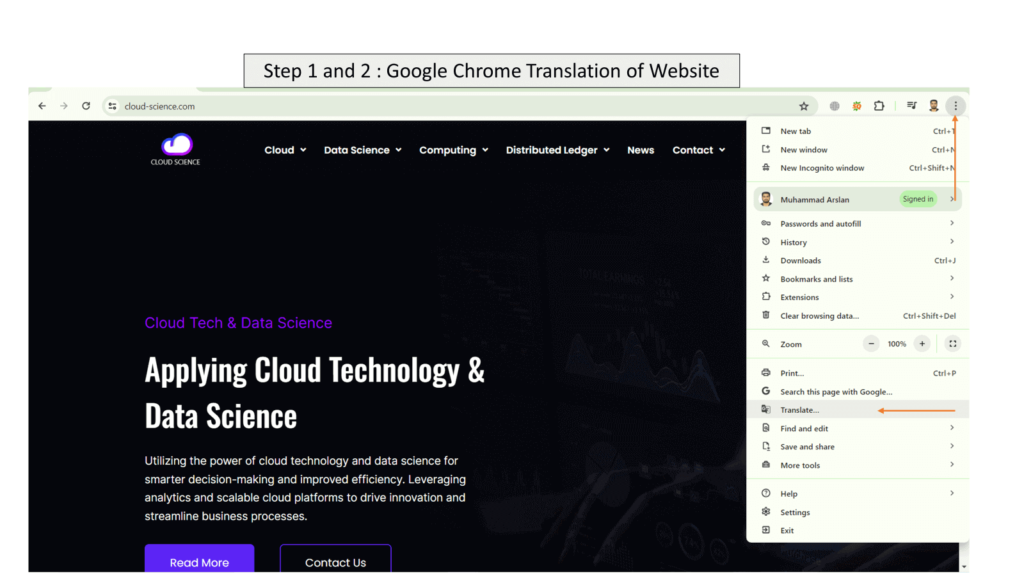Click the address bar showing cloud-science.com
This screenshot has width=1024, height=576.
tap(160, 105)
